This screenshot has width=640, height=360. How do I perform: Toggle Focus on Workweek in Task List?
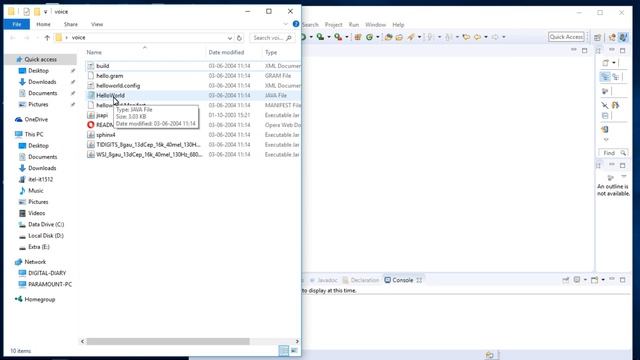(605, 91)
